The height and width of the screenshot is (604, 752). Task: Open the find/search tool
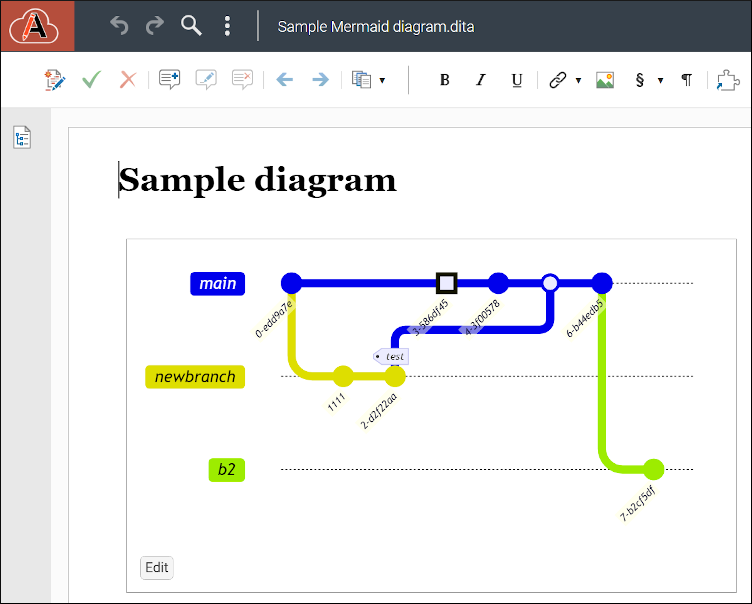[x=191, y=26]
